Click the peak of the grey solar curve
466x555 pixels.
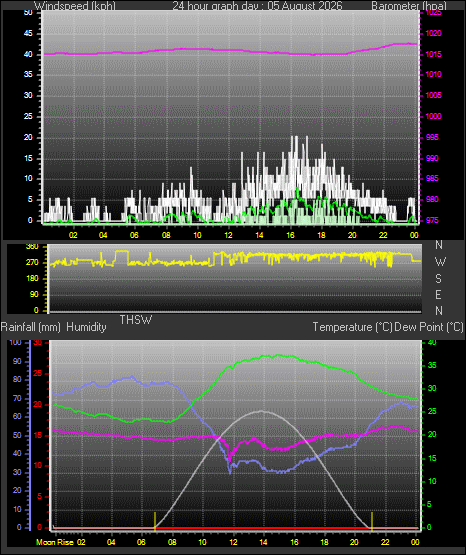click(261, 411)
